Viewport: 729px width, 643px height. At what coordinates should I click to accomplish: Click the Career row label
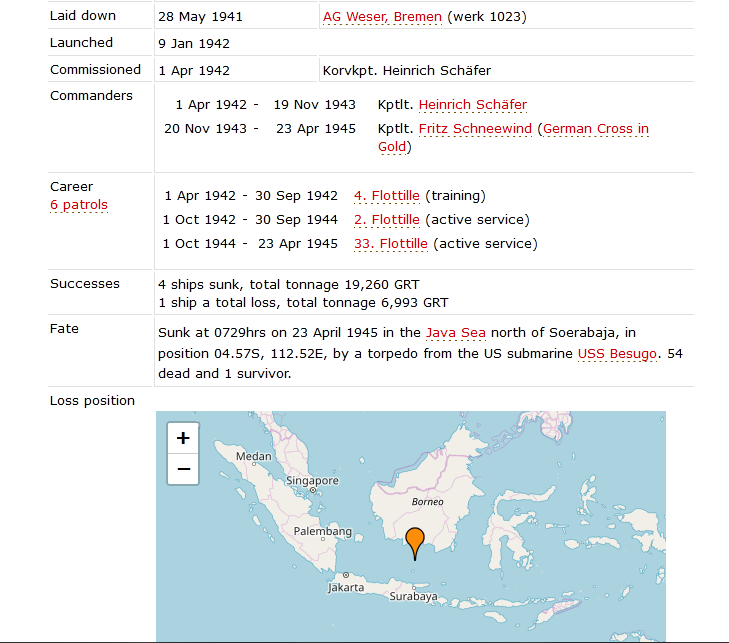72,187
